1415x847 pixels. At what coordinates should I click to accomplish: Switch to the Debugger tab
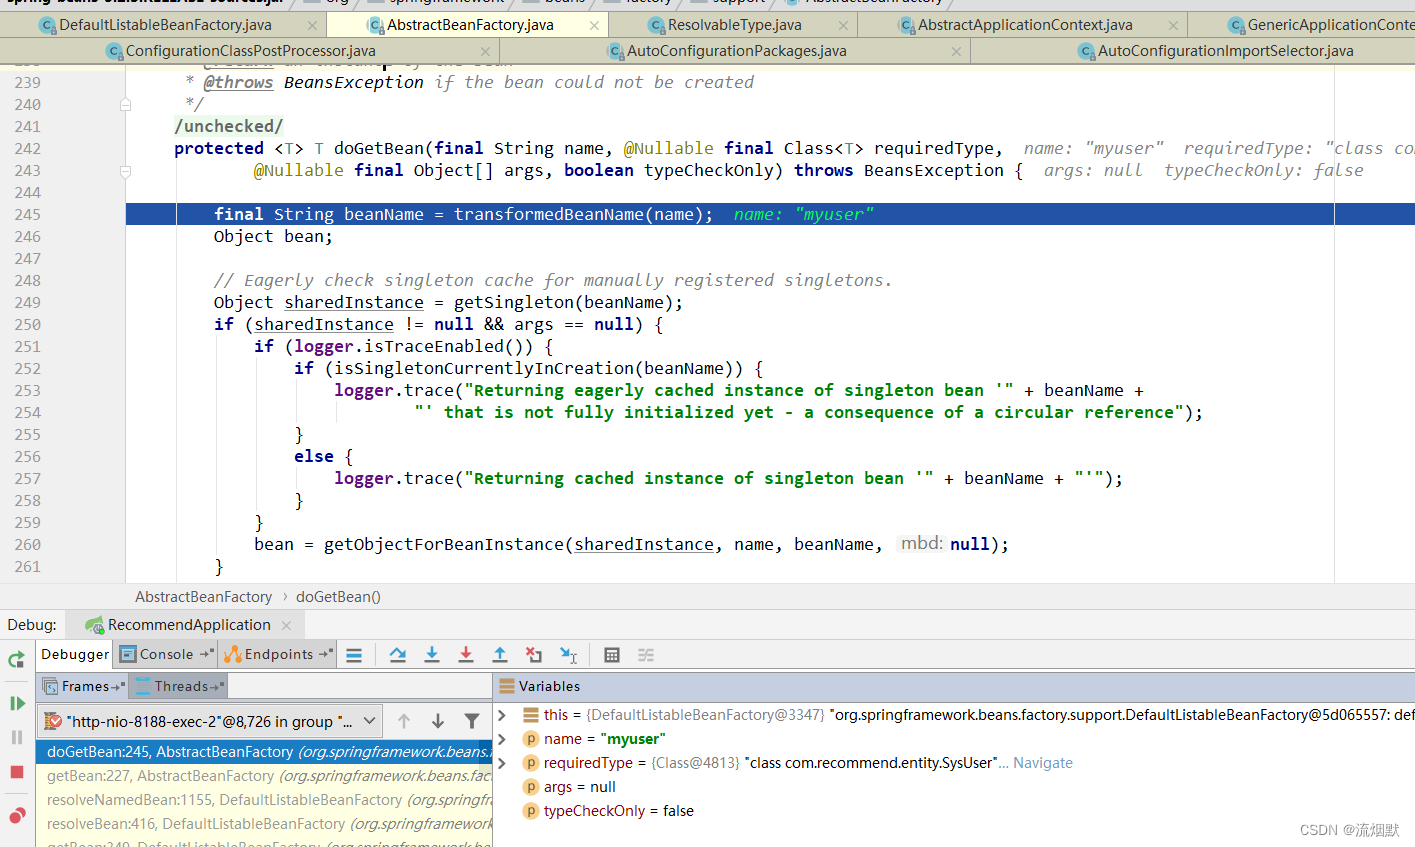click(75, 654)
